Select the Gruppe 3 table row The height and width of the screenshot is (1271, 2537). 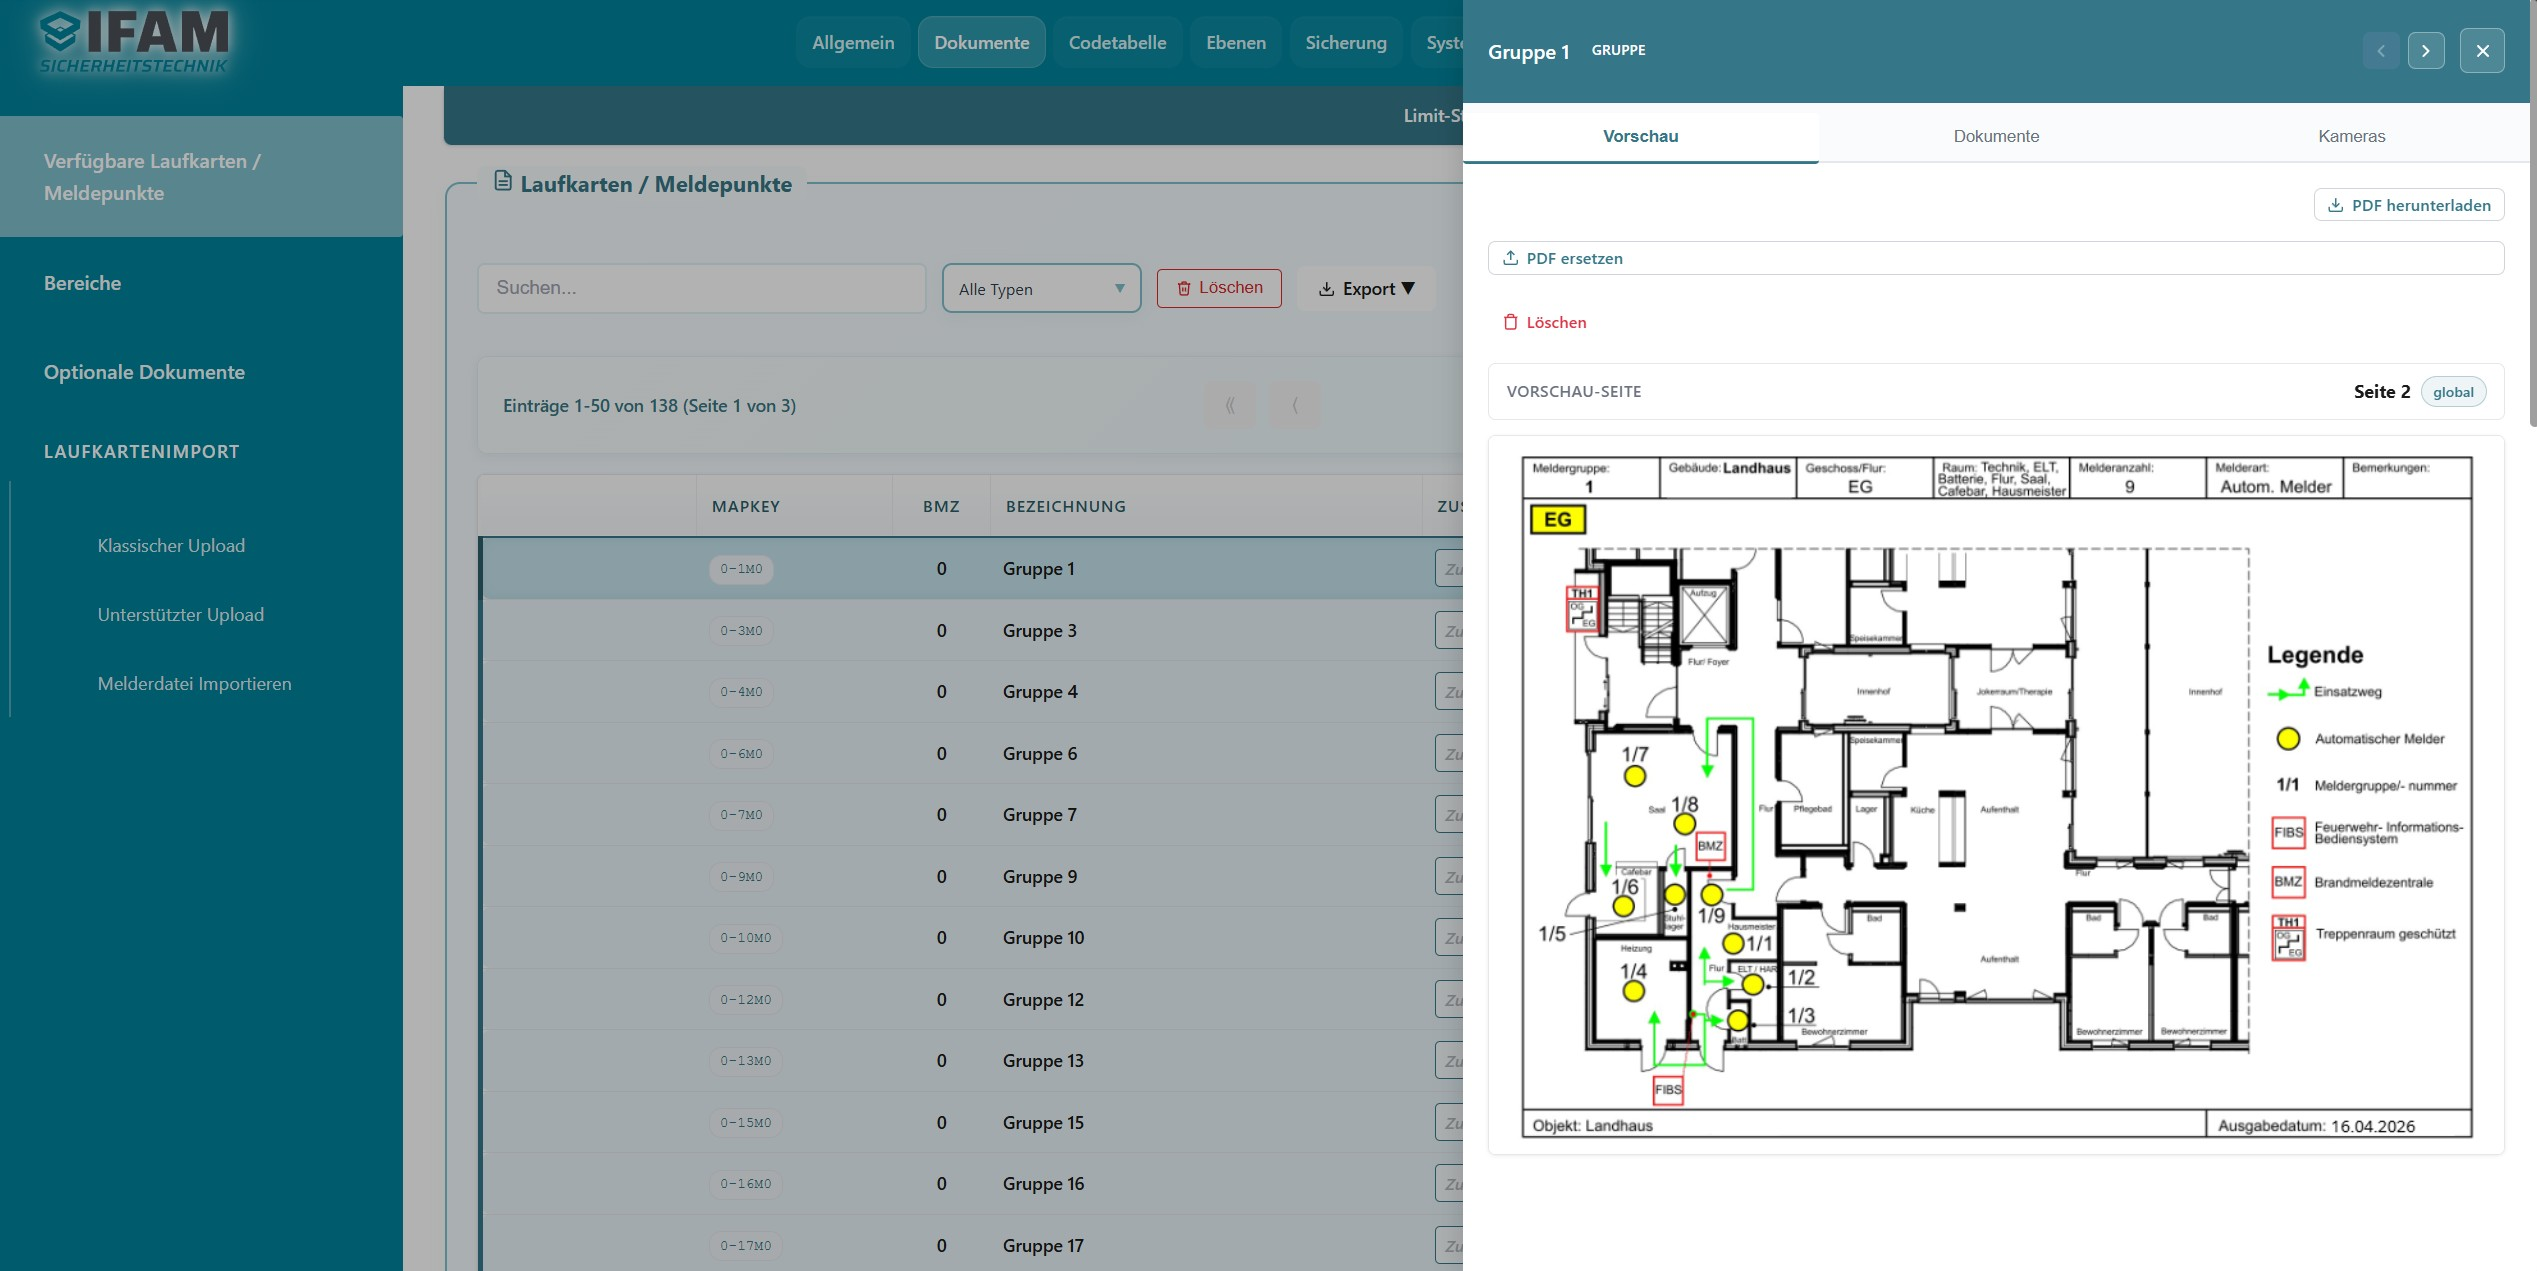(x=970, y=630)
